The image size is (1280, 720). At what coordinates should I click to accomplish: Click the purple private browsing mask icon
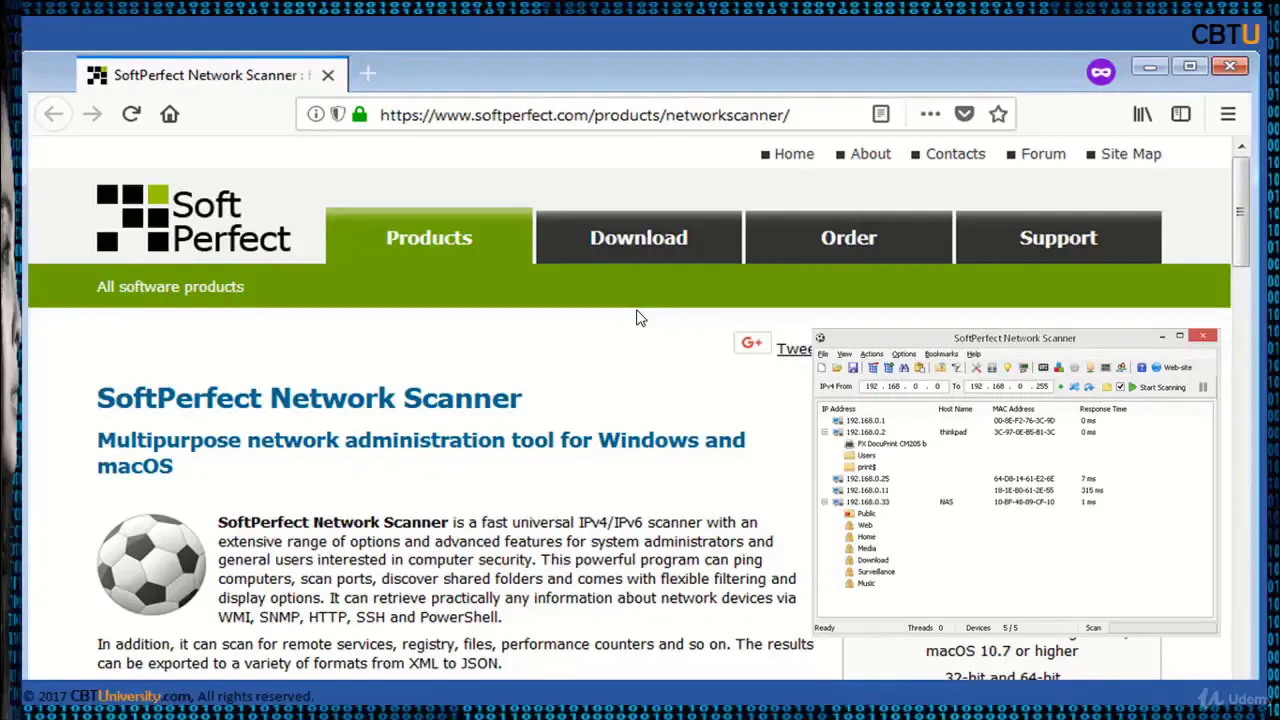1101,72
